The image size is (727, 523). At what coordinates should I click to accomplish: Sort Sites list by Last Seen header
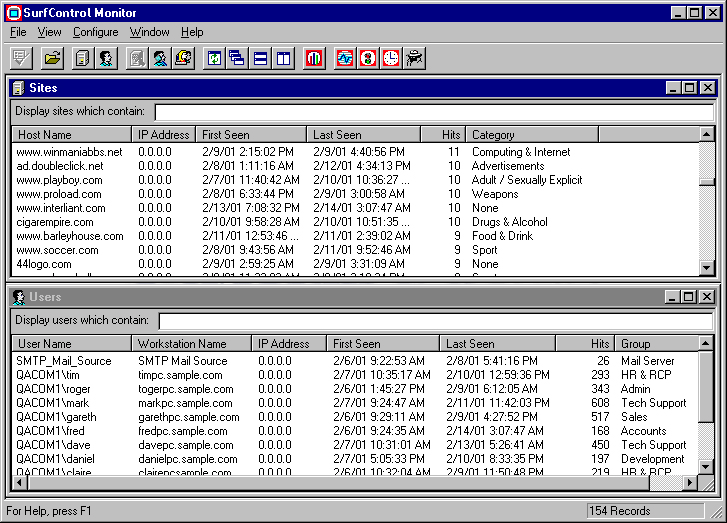click(364, 134)
